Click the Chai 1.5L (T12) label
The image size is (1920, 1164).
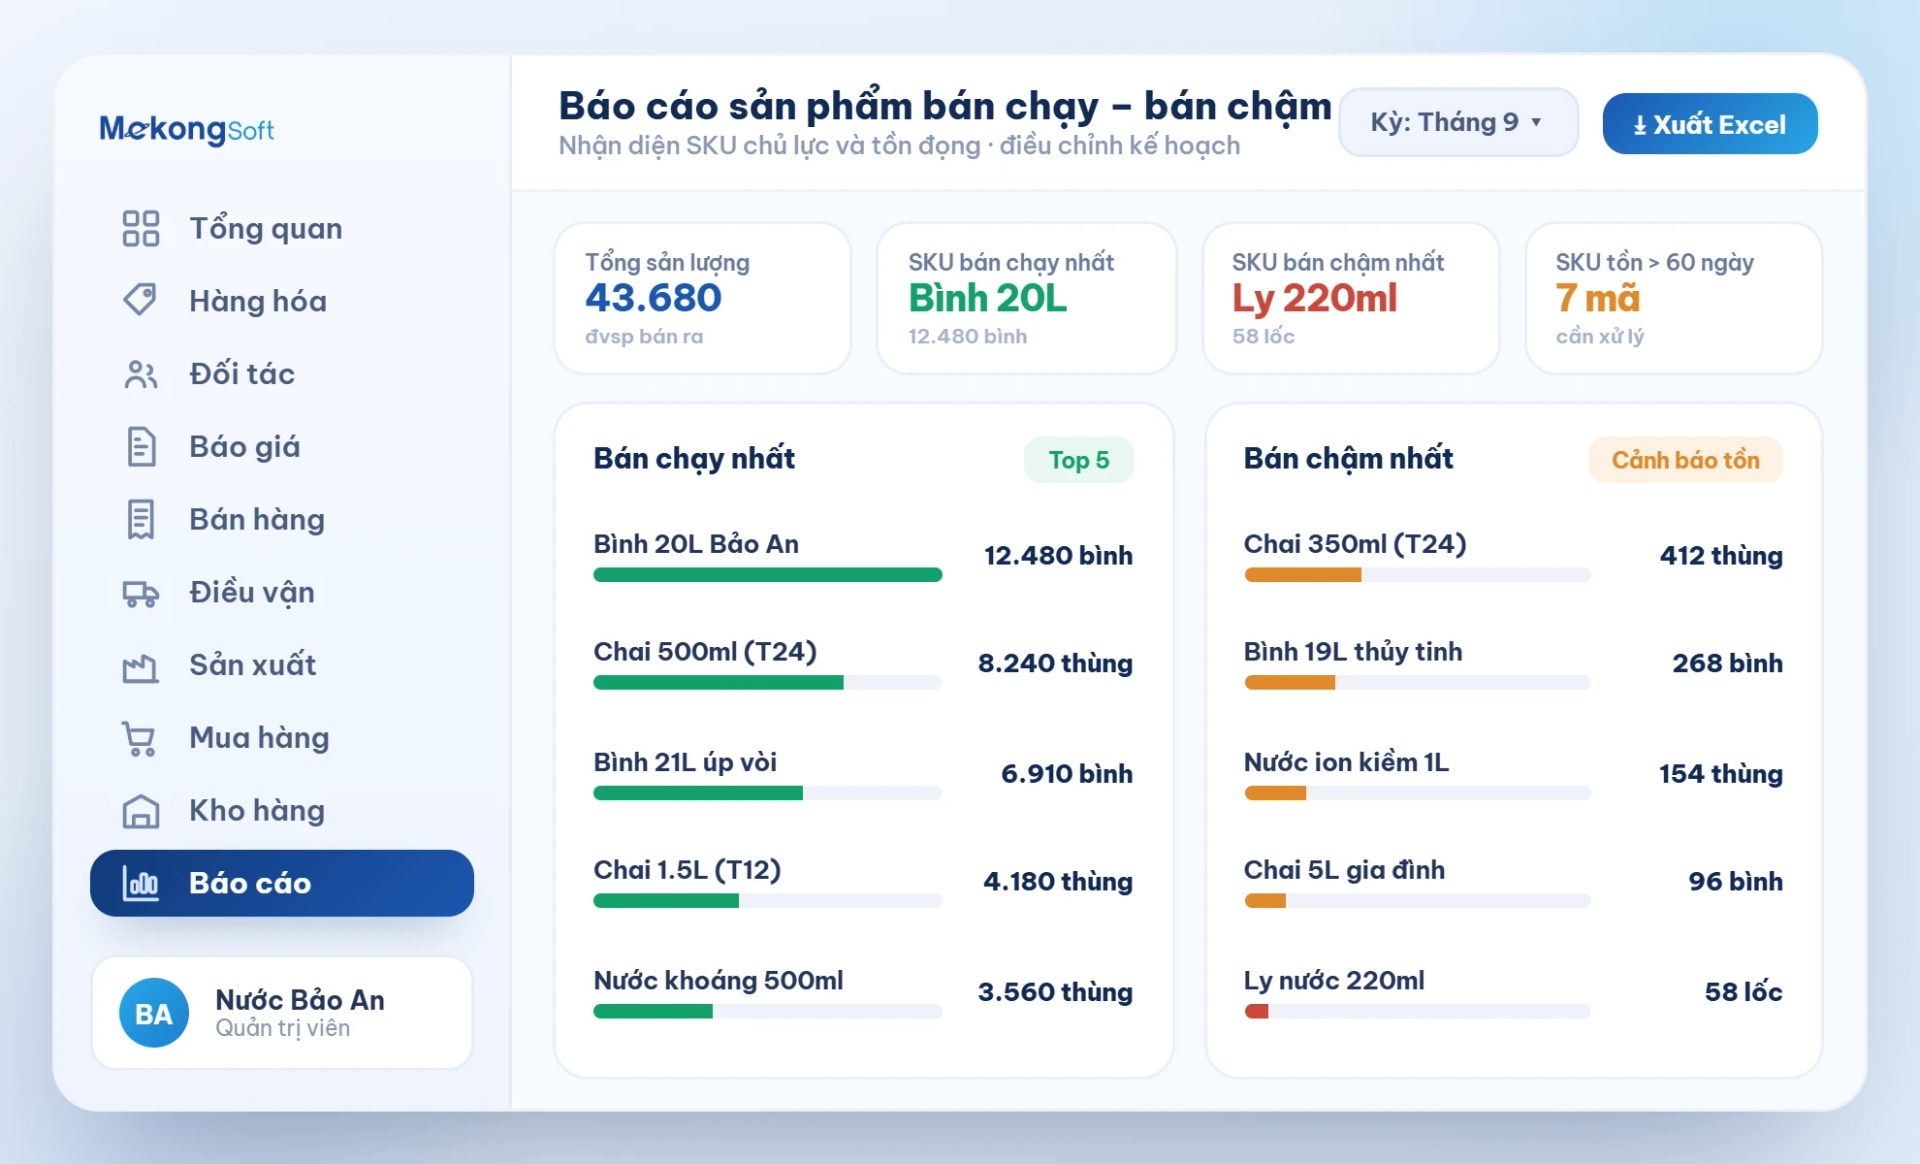(x=687, y=870)
